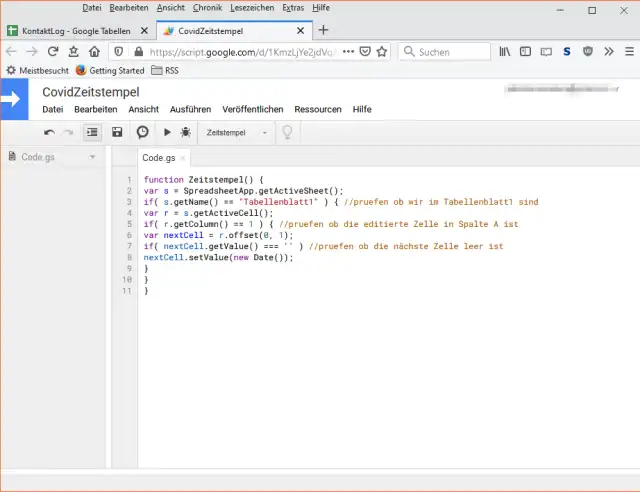Screen dimensions: 640x492
Task: Click the Apps Script blue arrow logo
Action: (x=12, y=99)
